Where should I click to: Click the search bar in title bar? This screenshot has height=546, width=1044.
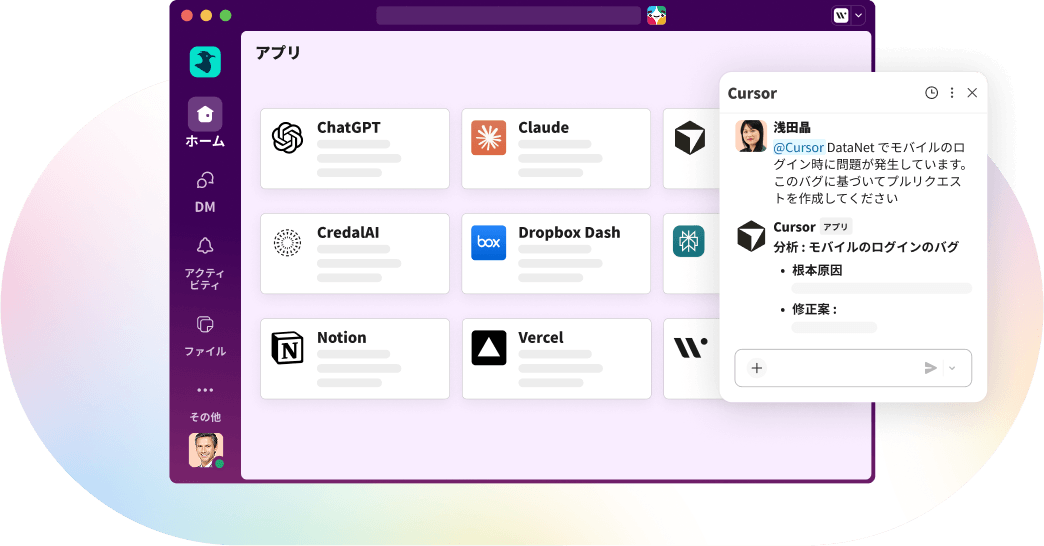click(509, 15)
